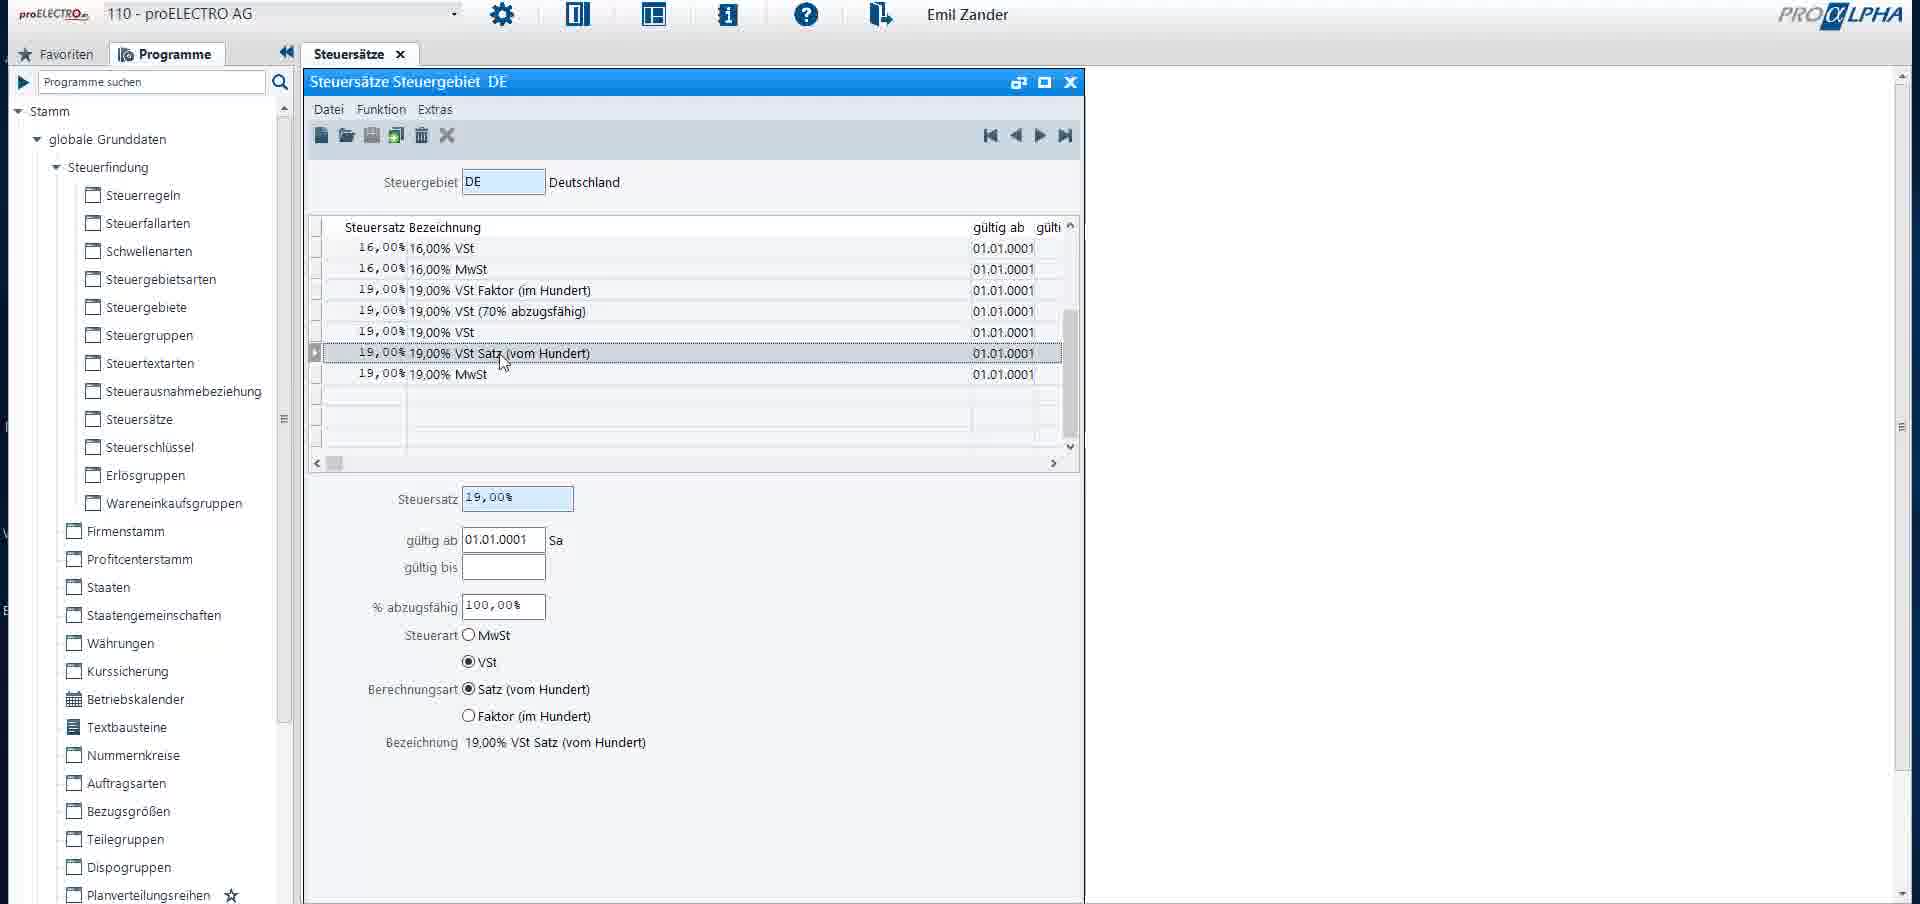Open the help question mark icon

tap(806, 15)
